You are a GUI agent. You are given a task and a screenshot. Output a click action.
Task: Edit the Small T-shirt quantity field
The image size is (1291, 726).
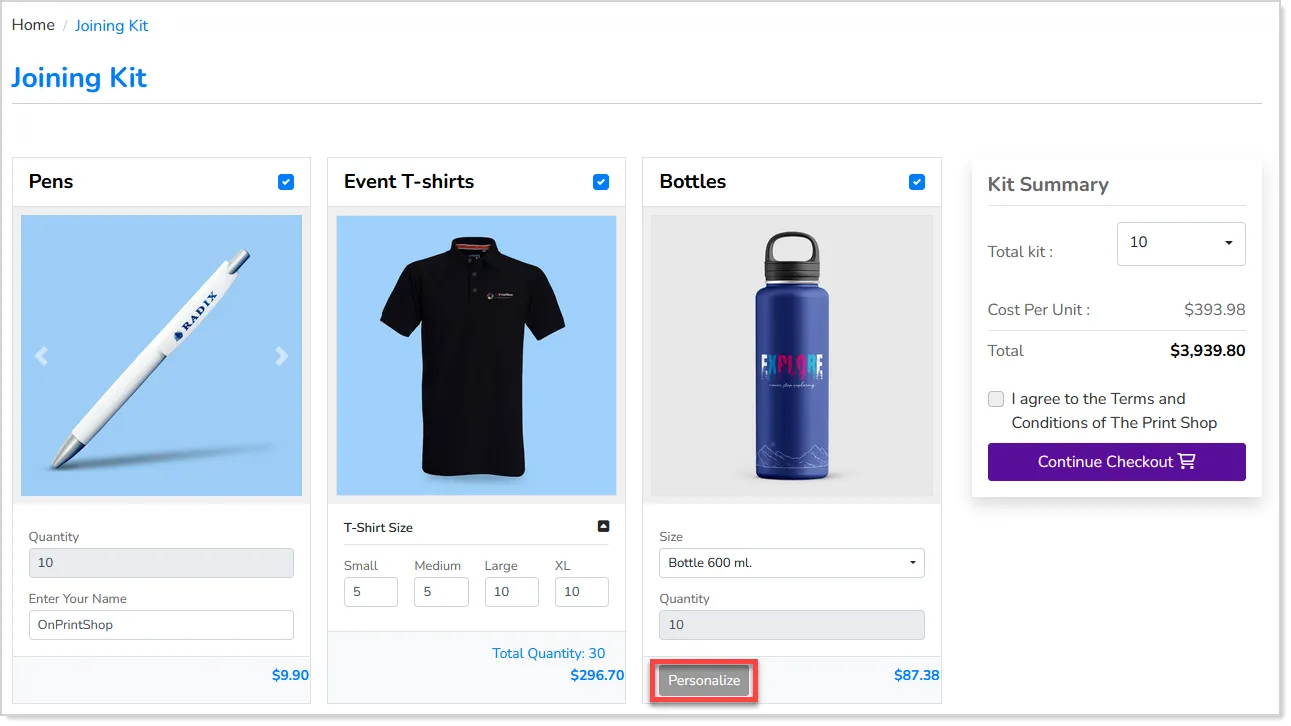tap(371, 592)
